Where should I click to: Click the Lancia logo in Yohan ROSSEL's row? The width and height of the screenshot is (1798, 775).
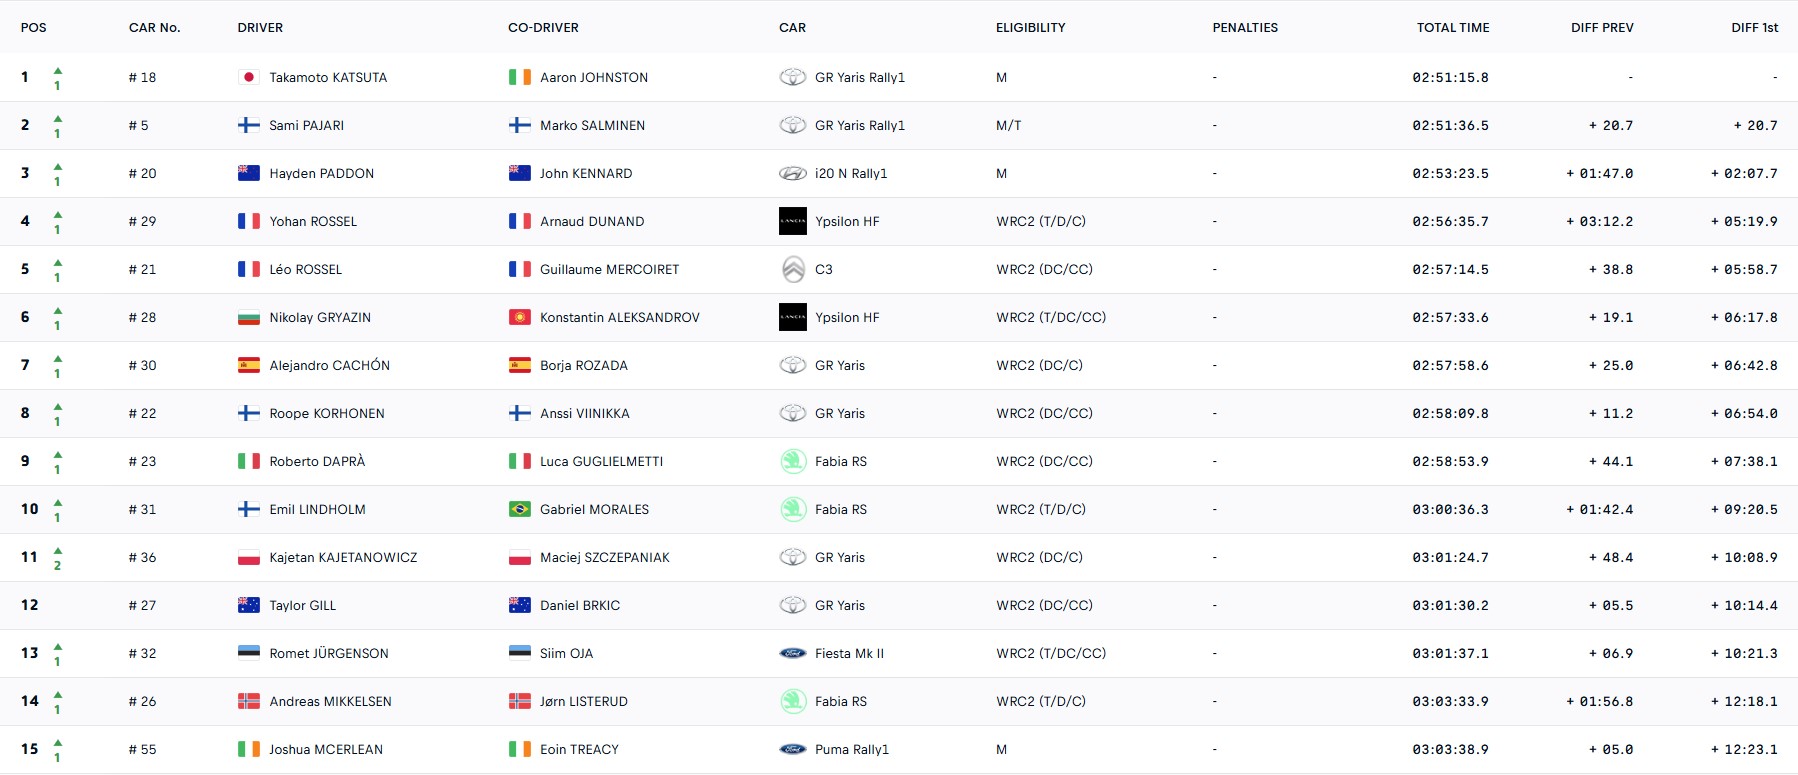pyautogui.click(x=792, y=221)
